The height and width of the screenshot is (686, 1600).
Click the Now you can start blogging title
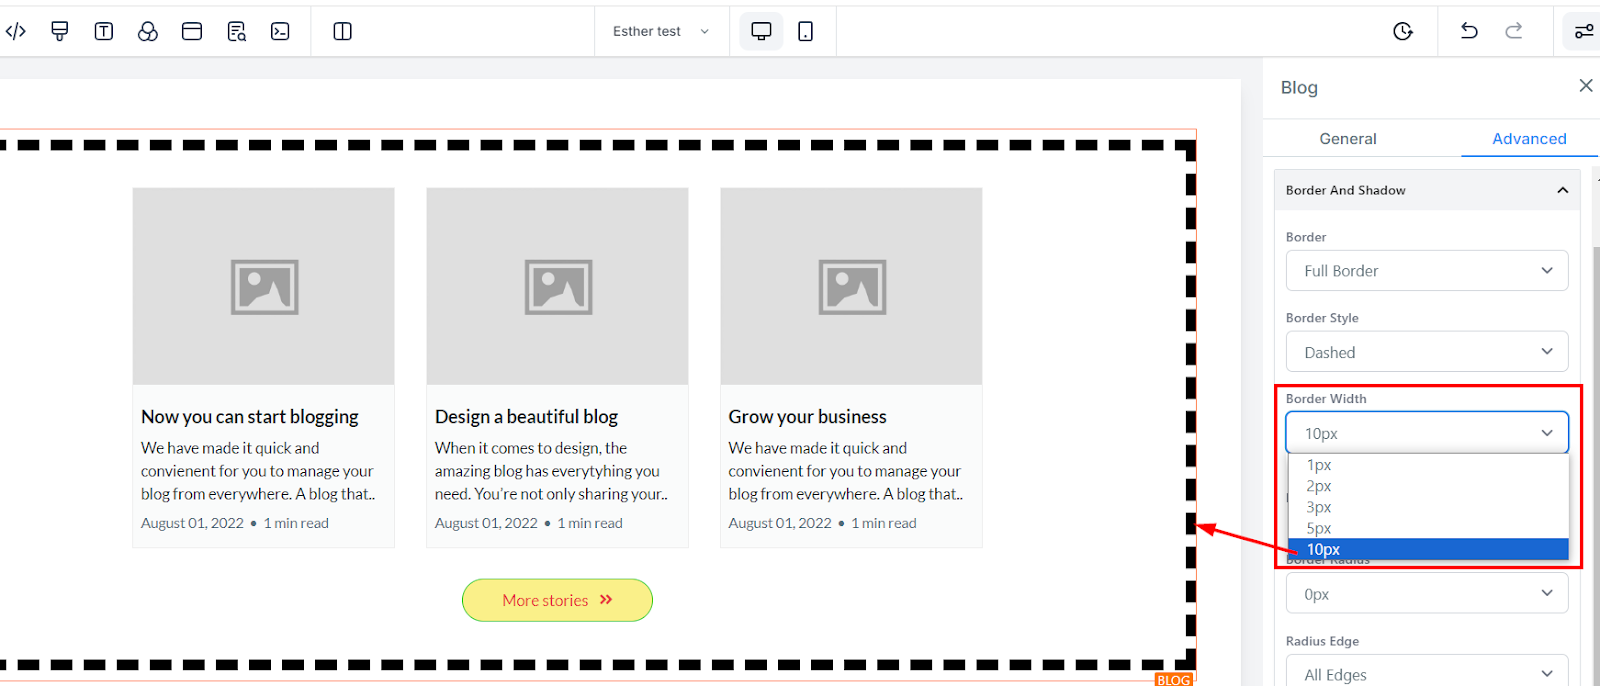(250, 417)
